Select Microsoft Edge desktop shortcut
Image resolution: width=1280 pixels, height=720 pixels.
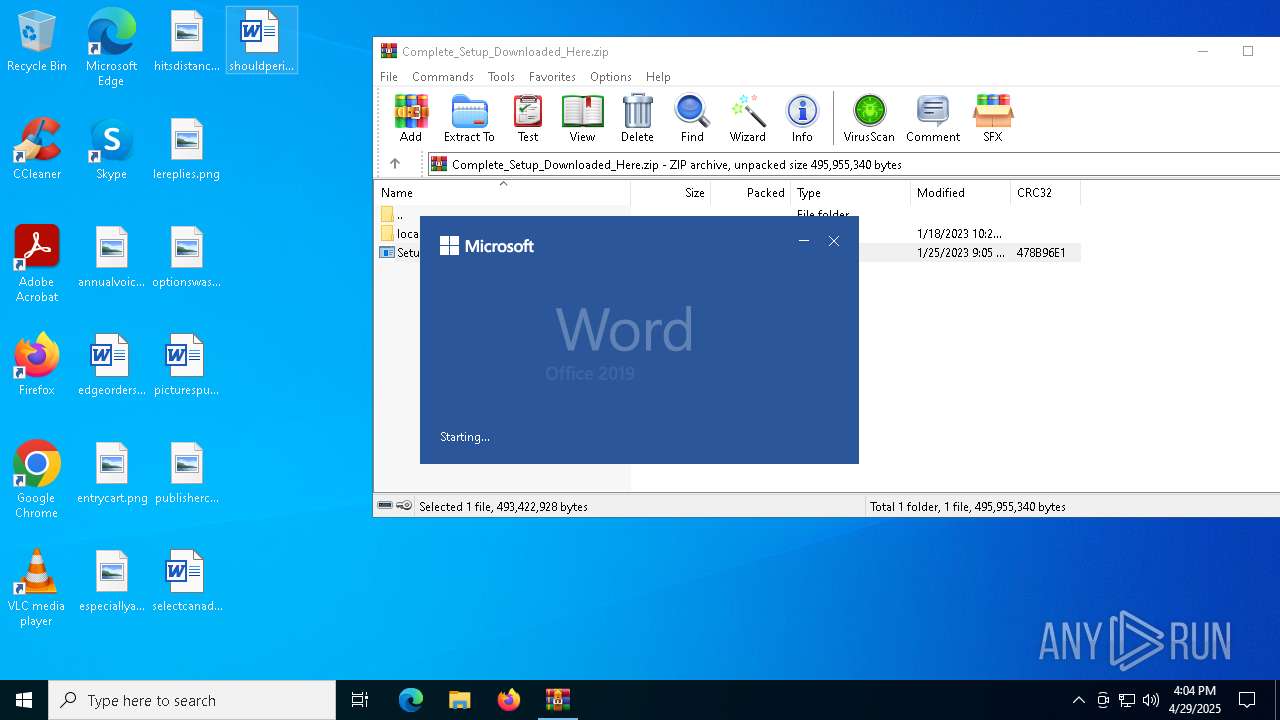[111, 48]
